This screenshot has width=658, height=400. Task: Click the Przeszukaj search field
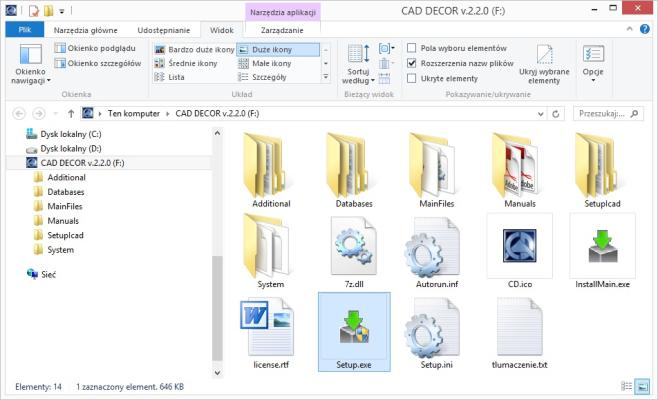(608, 114)
